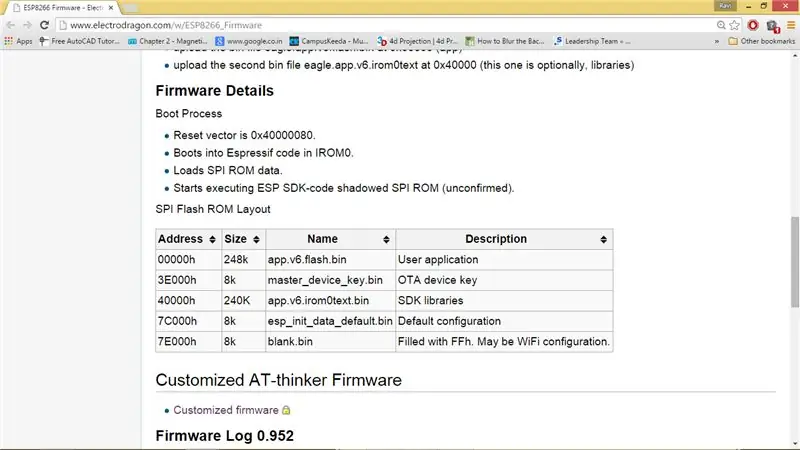Click the scrollbar down arrow
This screenshot has height=450, width=800.
795,444
